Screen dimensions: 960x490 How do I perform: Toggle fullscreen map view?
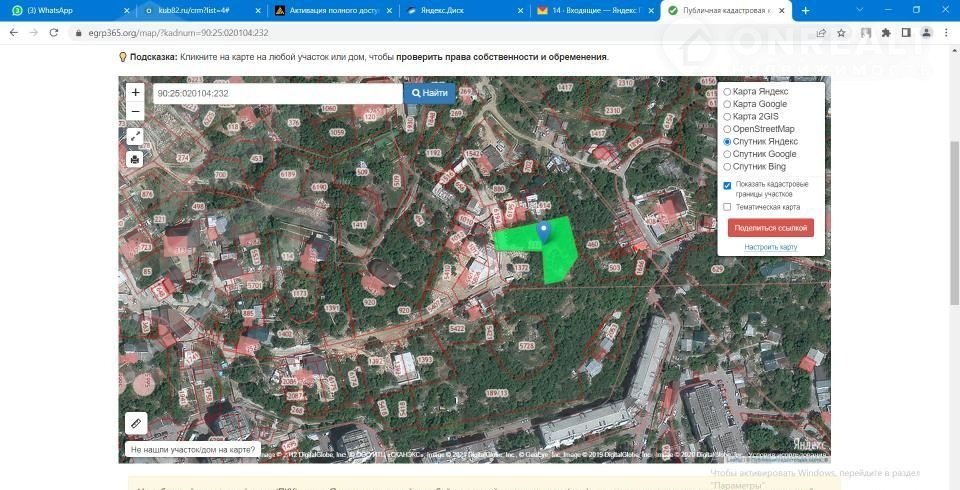(135, 136)
